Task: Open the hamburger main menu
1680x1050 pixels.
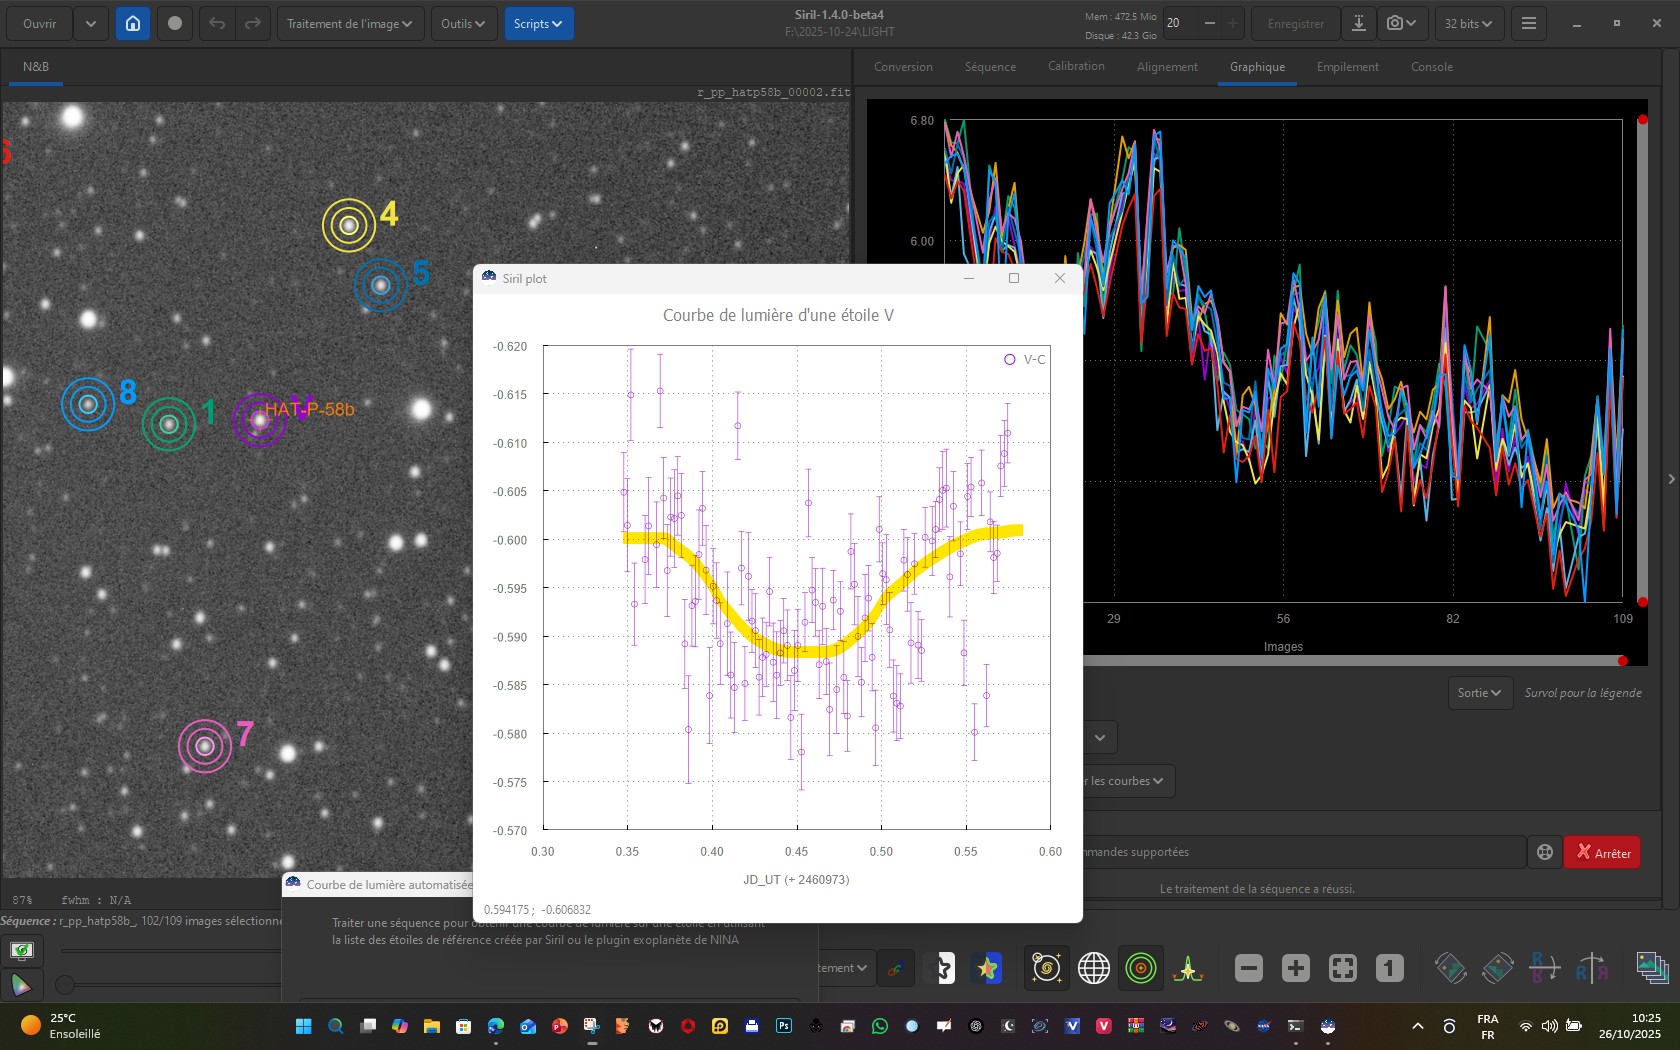Action: (1528, 23)
